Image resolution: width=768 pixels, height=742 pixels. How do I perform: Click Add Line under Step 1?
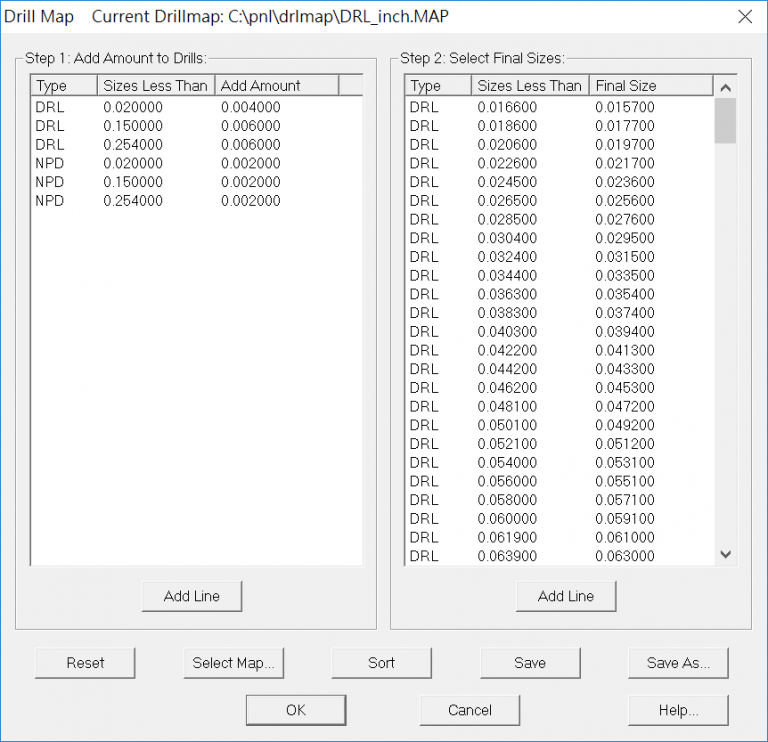(192, 596)
